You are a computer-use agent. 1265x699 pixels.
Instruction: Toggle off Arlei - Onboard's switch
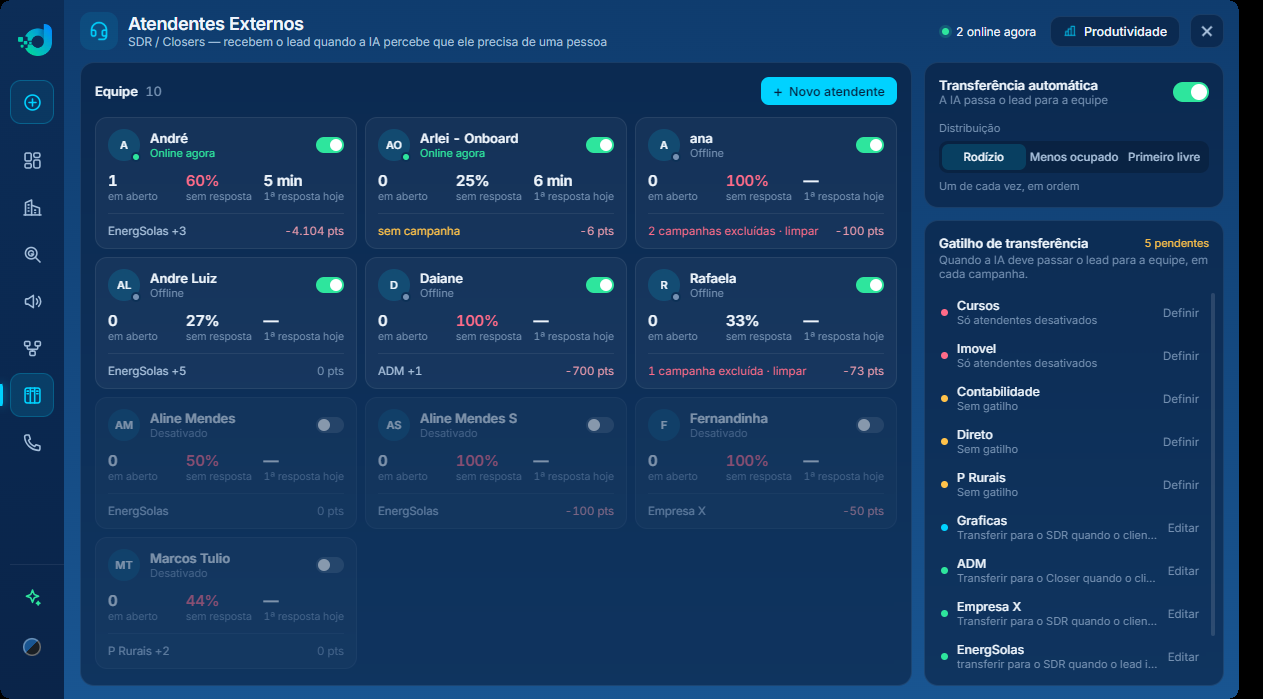click(x=600, y=145)
